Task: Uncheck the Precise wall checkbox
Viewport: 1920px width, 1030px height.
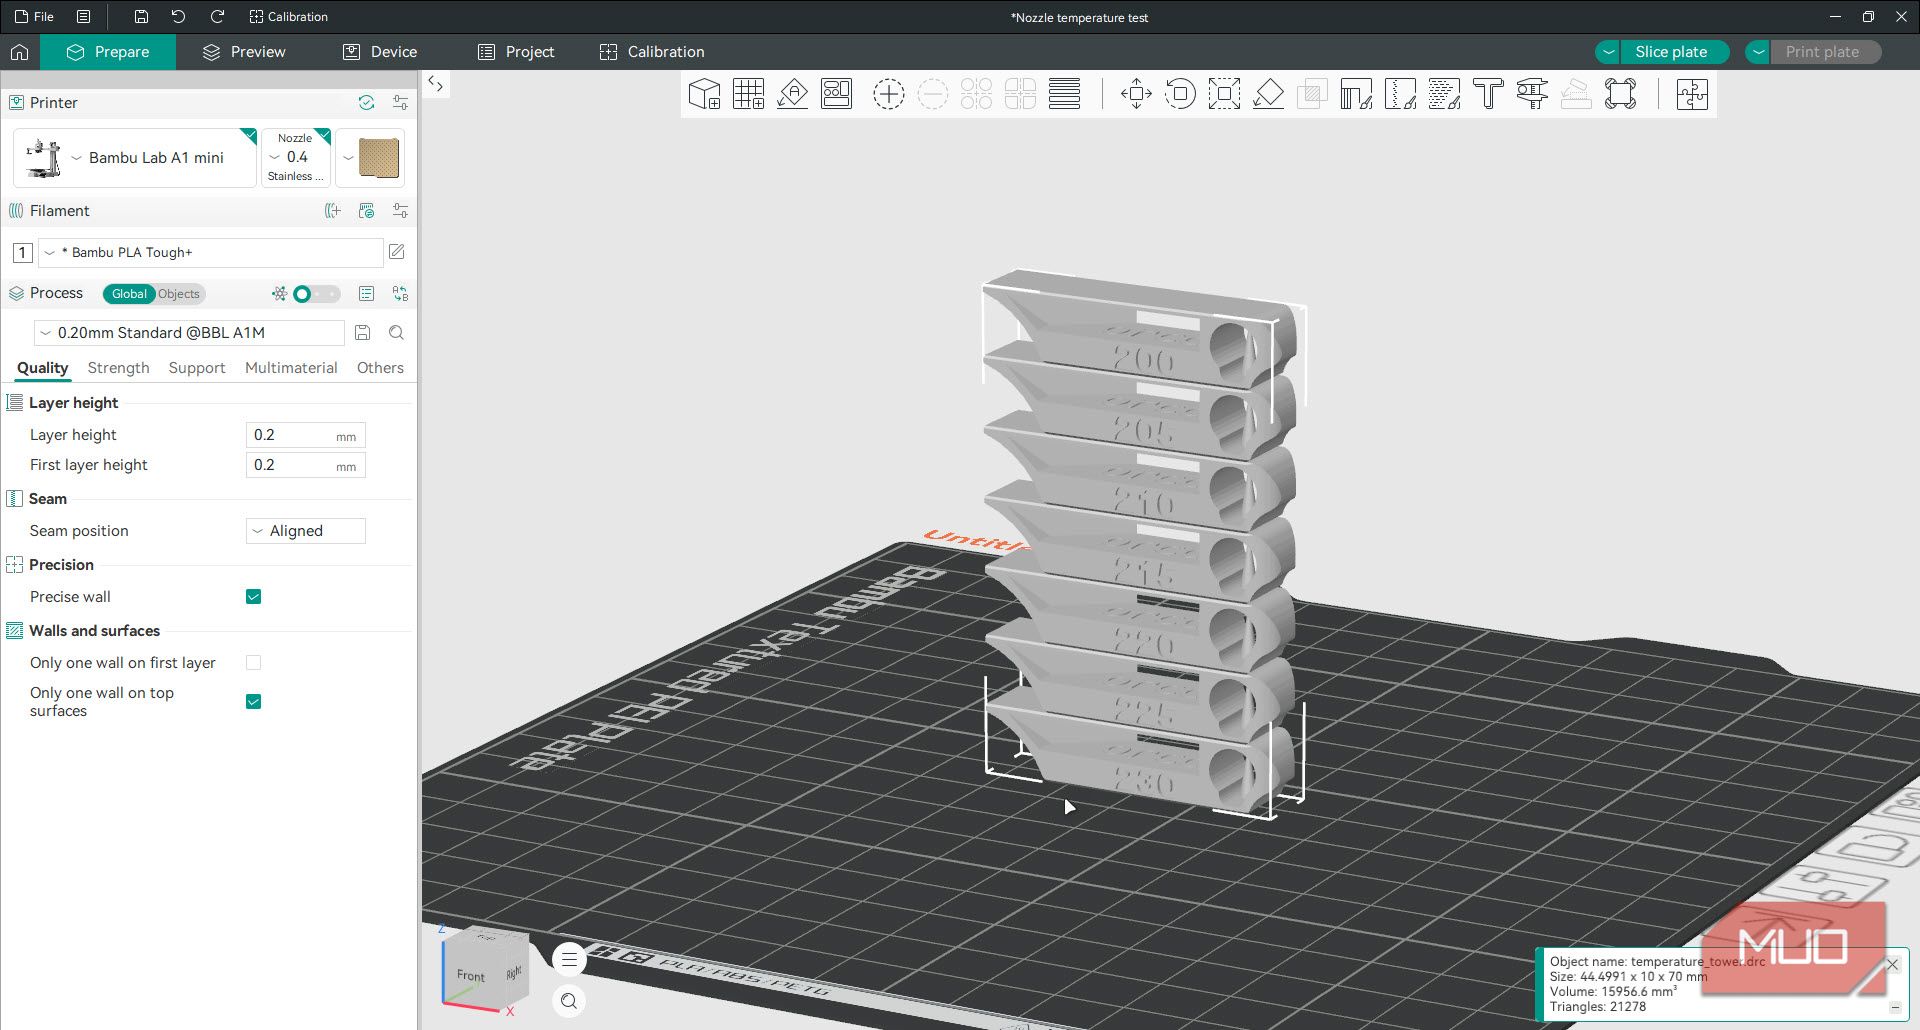Action: tap(254, 597)
